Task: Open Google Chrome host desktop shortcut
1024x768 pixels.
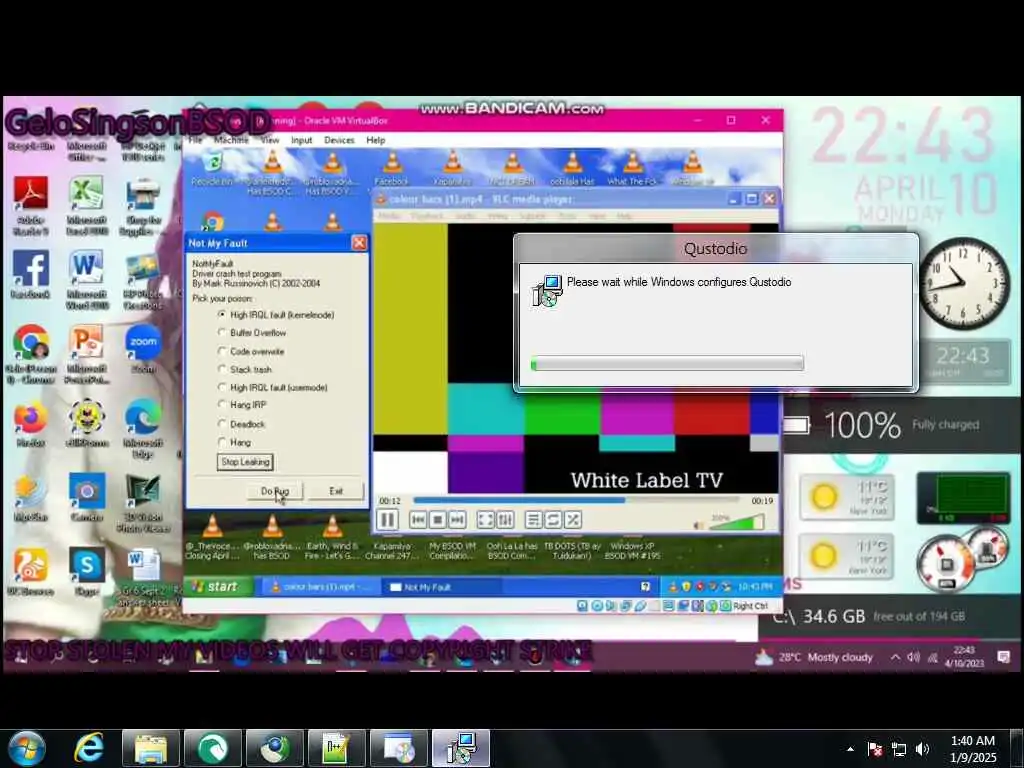Action: click(31, 353)
